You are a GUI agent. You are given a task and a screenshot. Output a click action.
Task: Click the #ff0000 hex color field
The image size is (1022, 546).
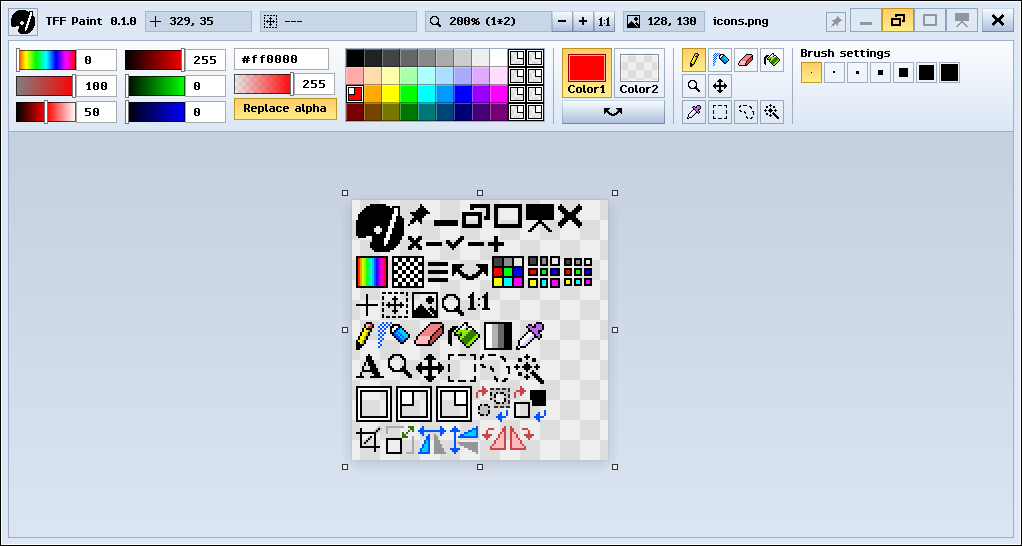(x=281, y=60)
